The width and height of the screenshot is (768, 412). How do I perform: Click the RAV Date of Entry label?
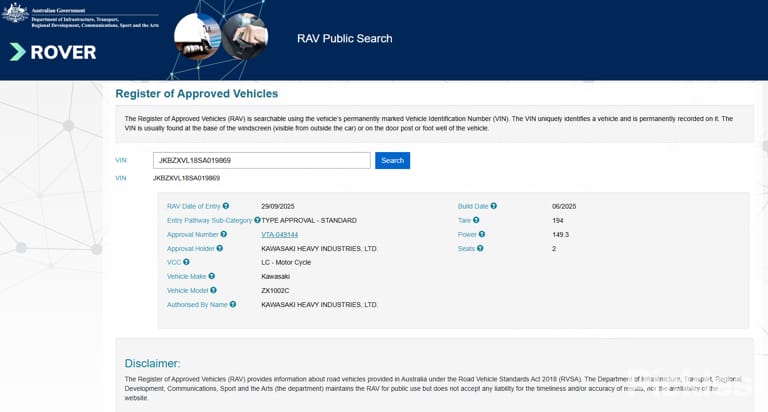[x=193, y=207]
